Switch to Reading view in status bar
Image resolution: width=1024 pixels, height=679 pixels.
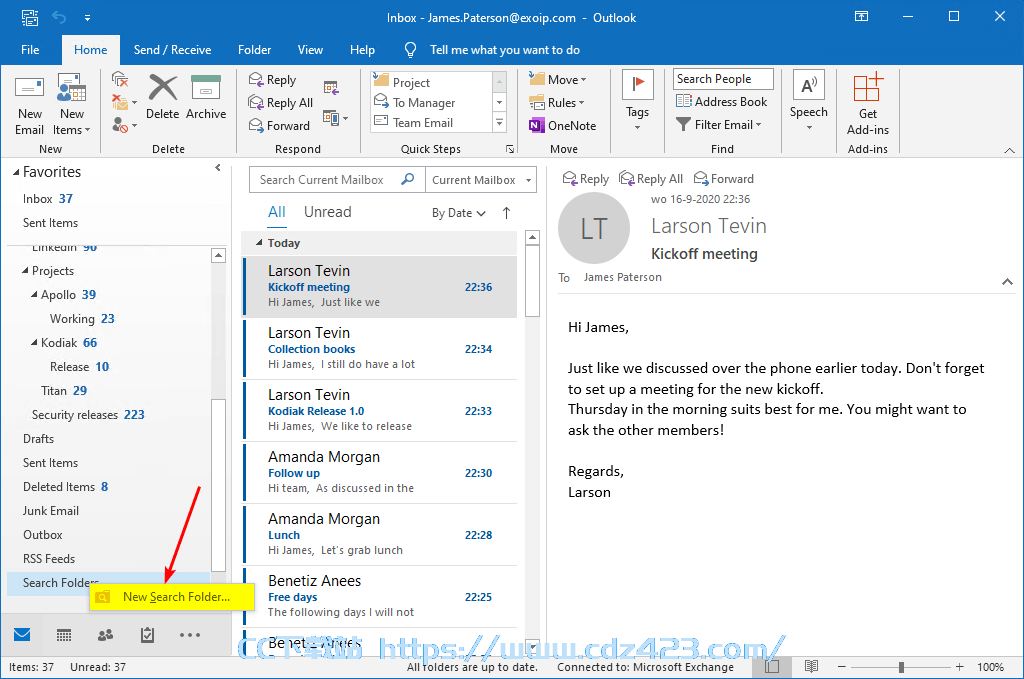pos(811,667)
